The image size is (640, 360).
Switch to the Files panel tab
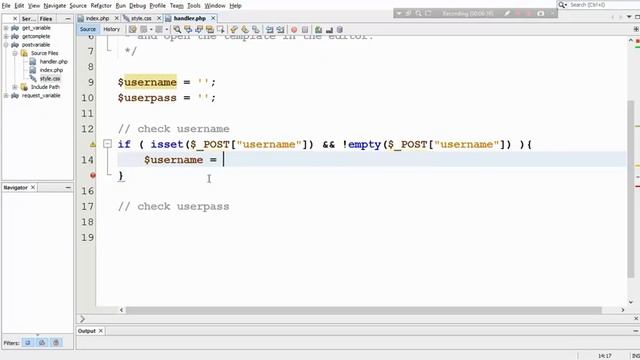click(x=46, y=19)
